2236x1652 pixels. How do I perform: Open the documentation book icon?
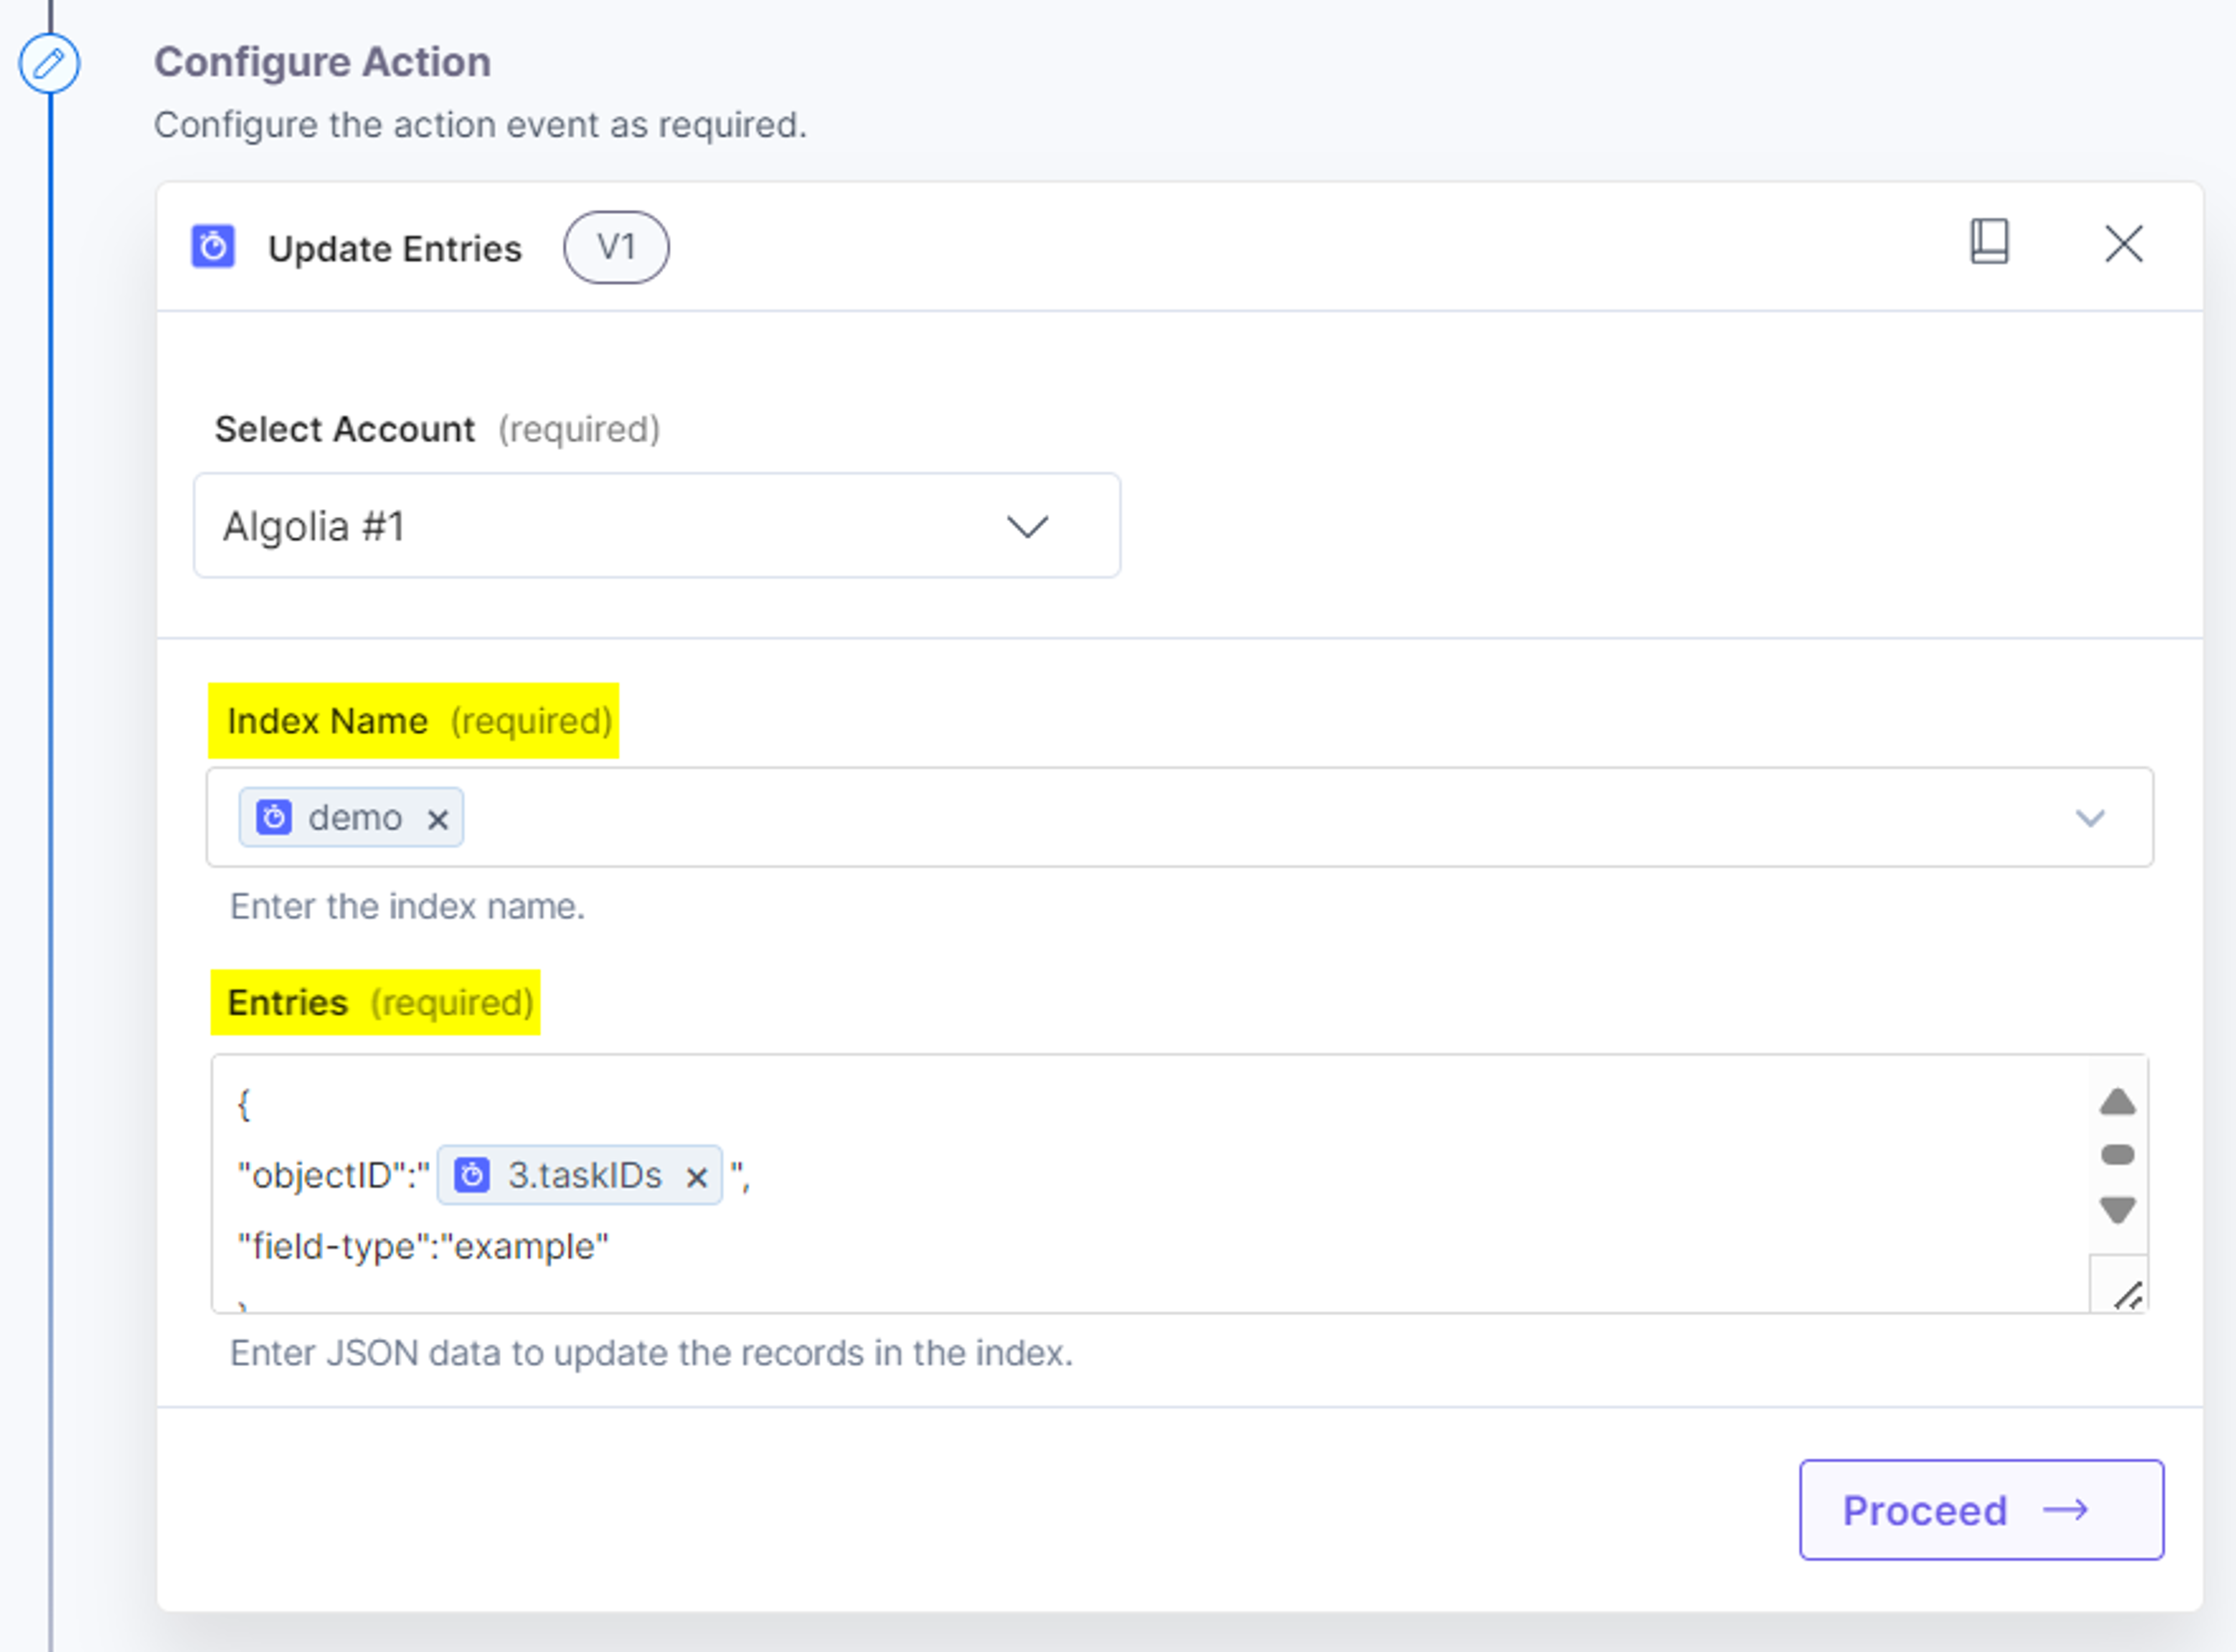pyautogui.click(x=1989, y=242)
